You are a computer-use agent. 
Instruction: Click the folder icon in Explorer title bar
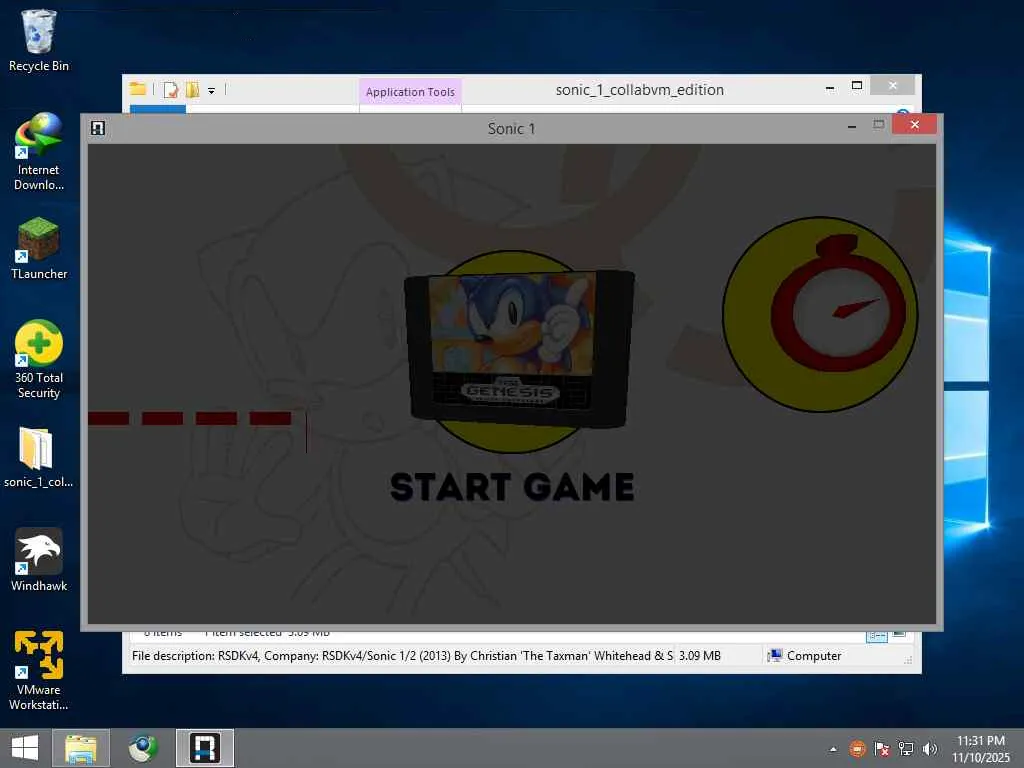138,89
